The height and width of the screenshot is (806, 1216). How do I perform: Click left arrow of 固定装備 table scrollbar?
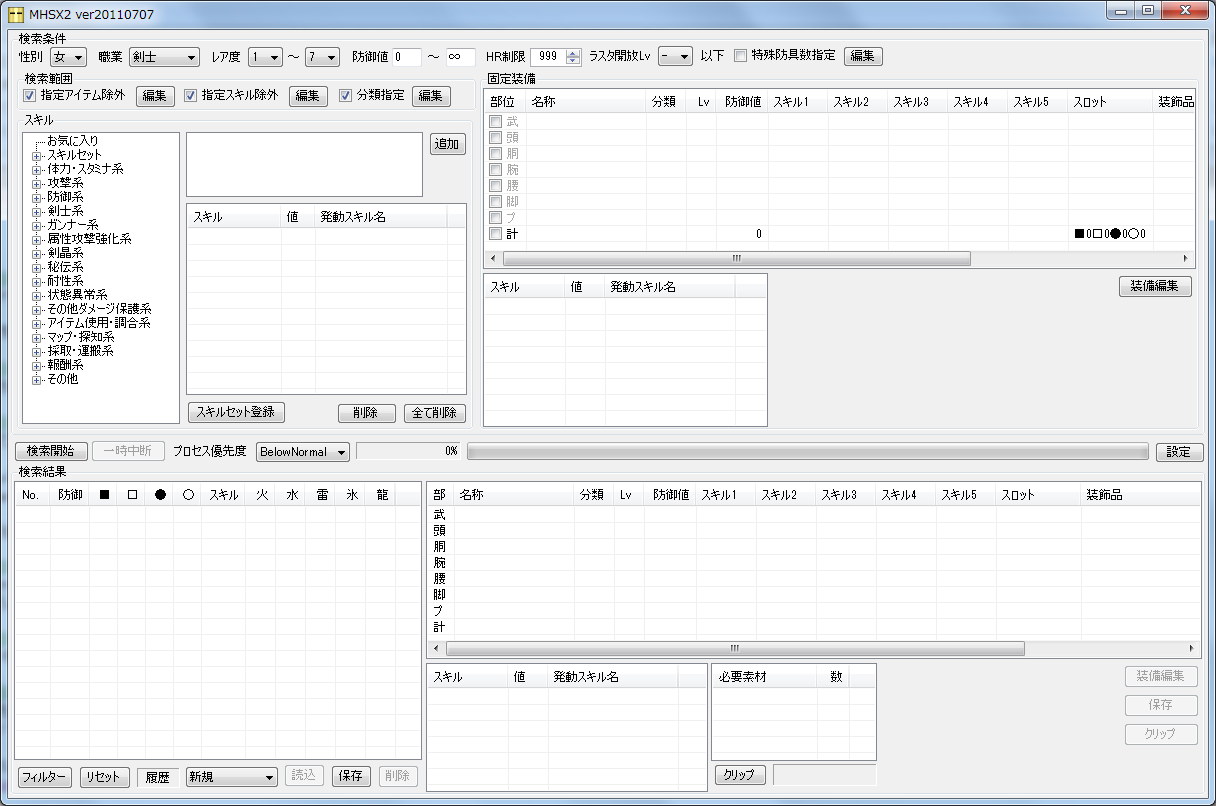click(493, 258)
